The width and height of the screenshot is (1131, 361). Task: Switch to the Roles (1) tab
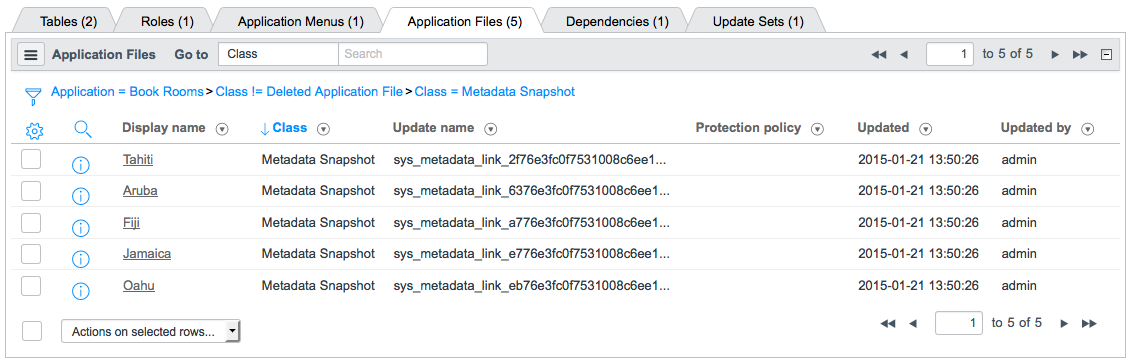pyautogui.click(x=167, y=22)
